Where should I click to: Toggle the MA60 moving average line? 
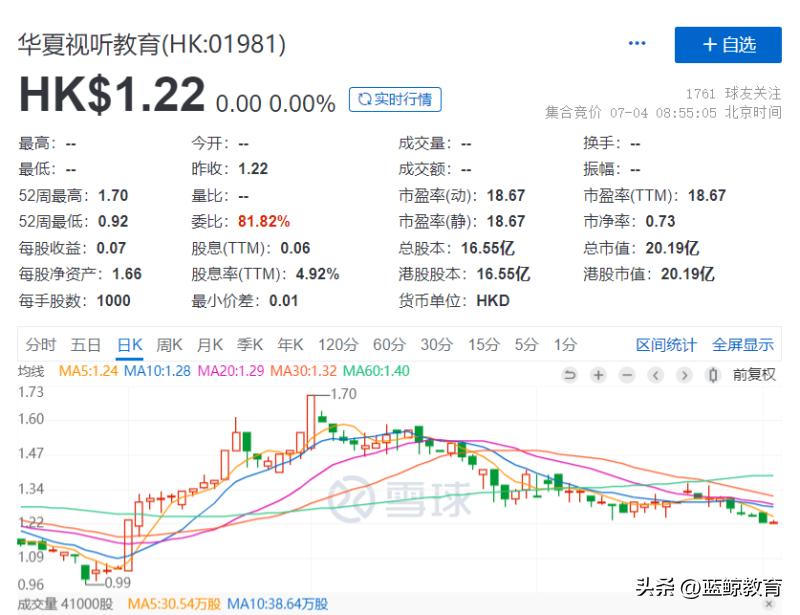tap(379, 370)
